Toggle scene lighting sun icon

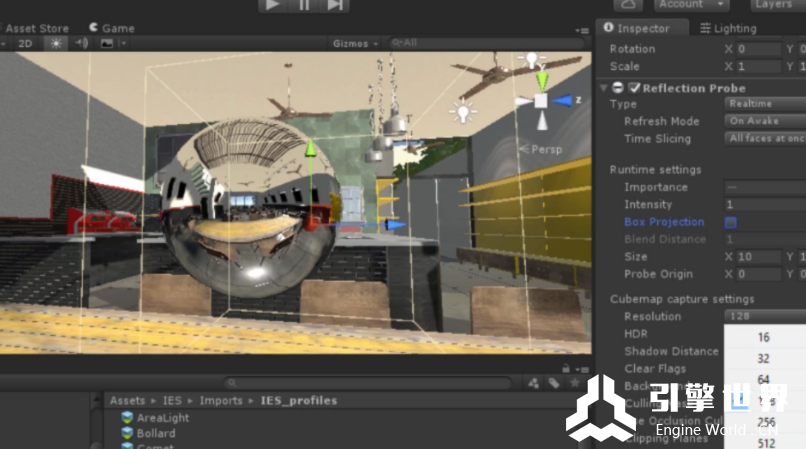(x=56, y=43)
